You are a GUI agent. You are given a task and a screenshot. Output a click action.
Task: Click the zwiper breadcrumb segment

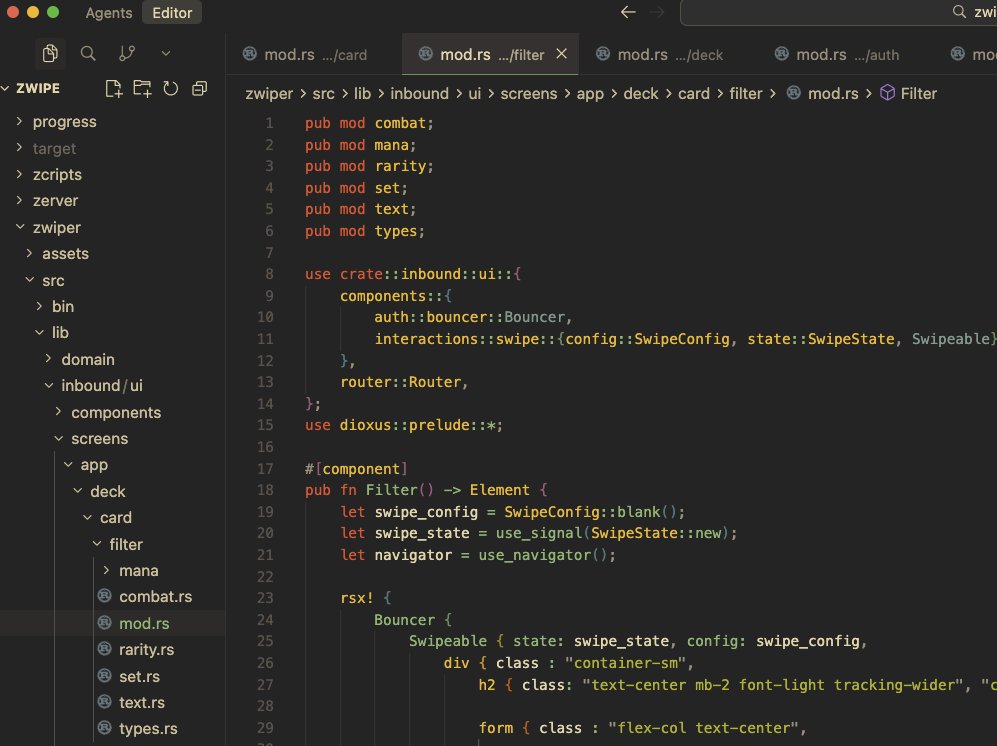click(x=269, y=93)
